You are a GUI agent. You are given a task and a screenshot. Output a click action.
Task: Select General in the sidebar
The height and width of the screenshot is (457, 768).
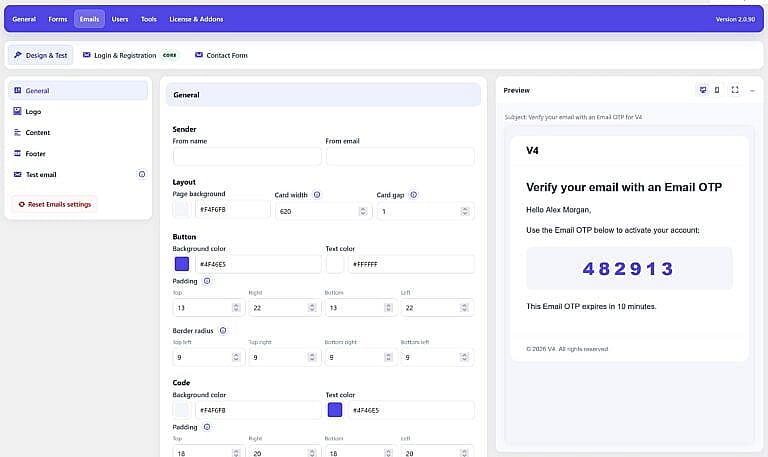[78, 91]
